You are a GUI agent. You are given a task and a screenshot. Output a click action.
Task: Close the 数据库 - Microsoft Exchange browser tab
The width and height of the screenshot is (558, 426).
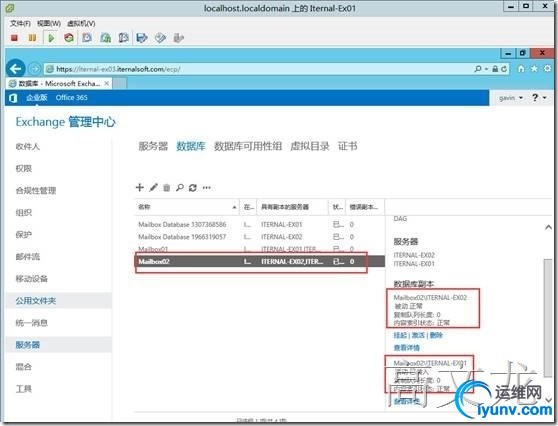106,84
